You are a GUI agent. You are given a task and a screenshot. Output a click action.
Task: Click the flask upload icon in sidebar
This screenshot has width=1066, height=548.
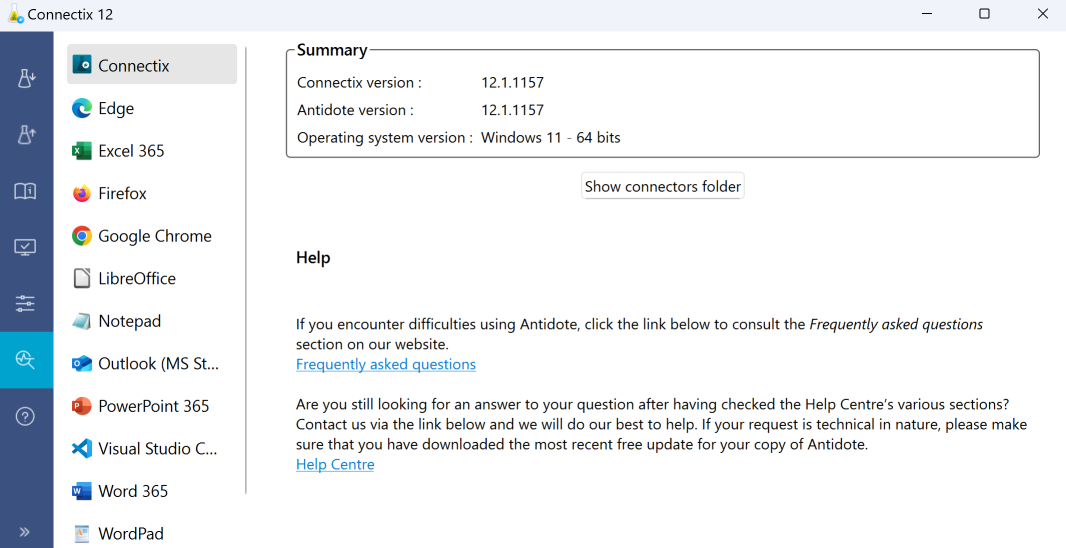pos(26,134)
